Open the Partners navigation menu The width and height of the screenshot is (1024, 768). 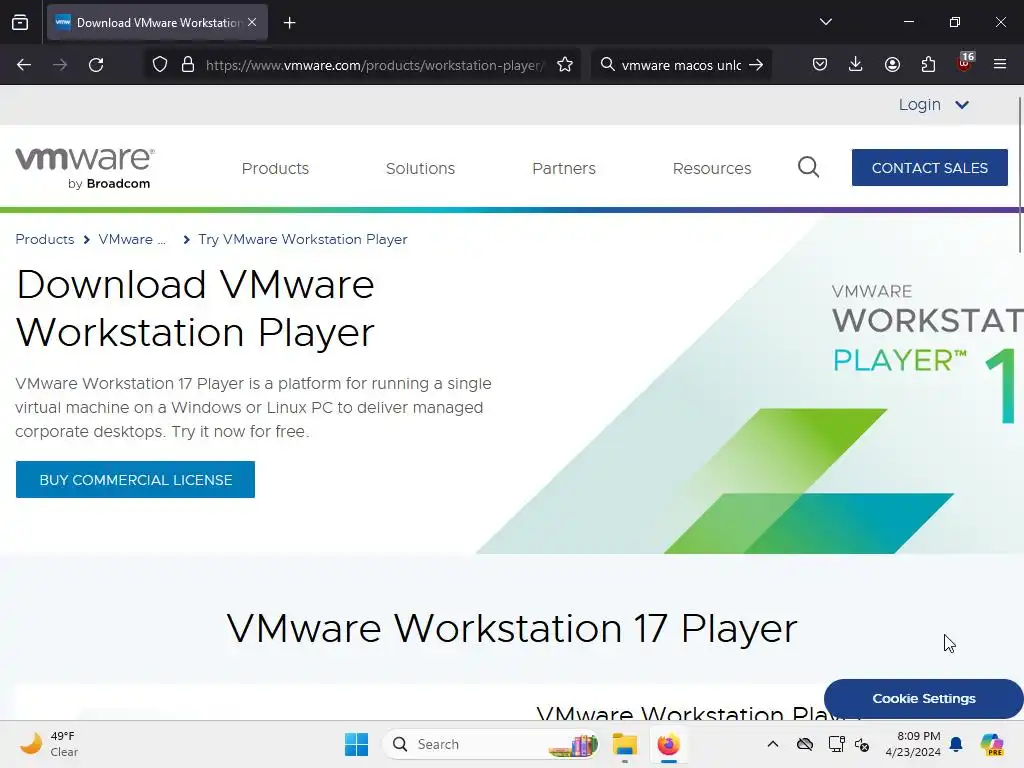pyautogui.click(x=564, y=168)
